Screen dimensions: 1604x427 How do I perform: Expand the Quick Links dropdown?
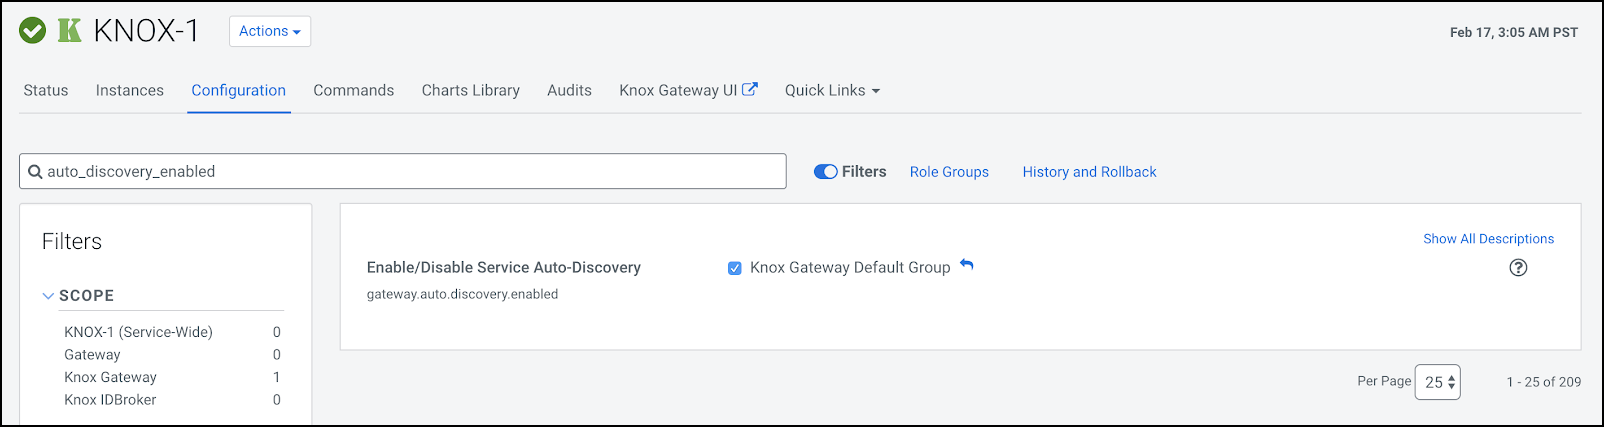[x=832, y=90]
